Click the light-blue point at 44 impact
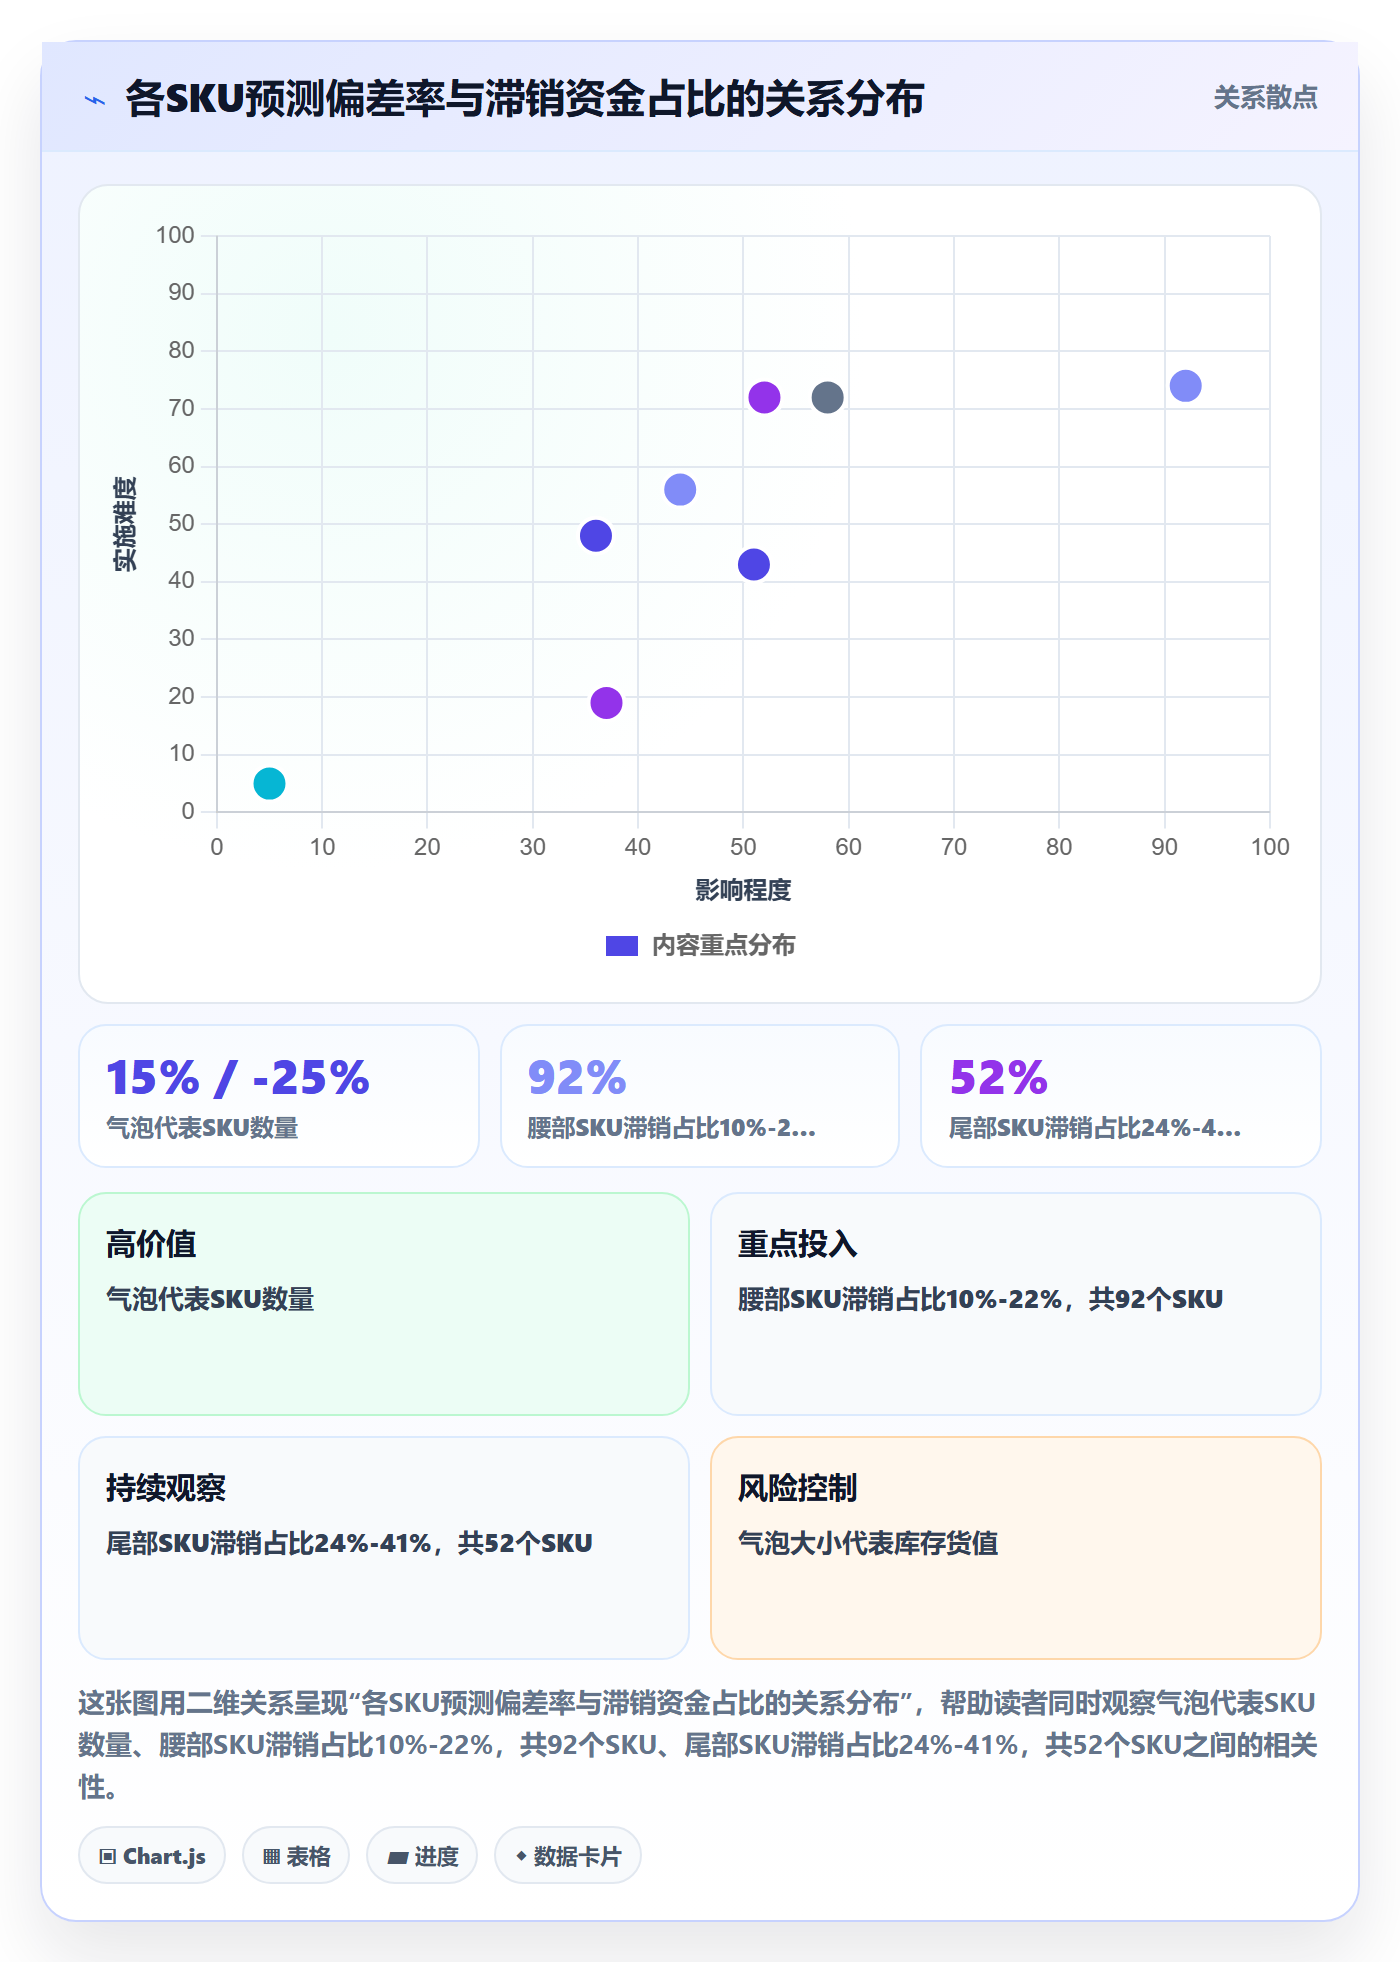Screen dimensions: 1400x1962 [x=680, y=490]
